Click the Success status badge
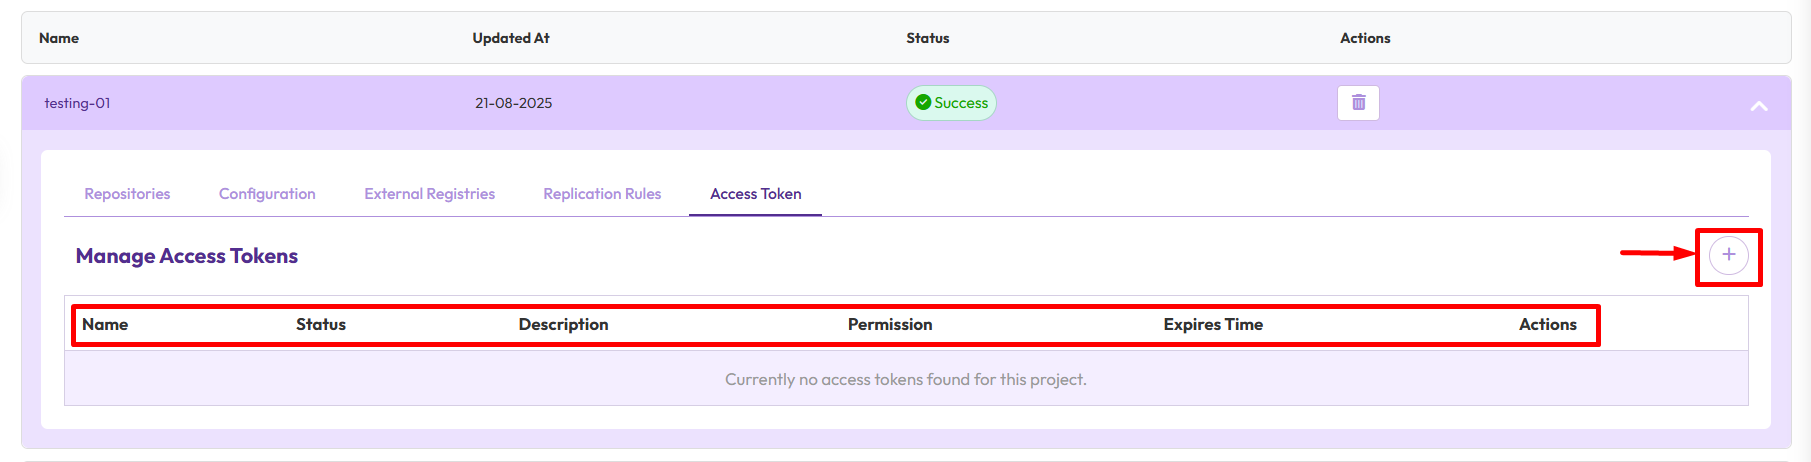Screen dimensions: 1811x462 [x=951, y=103]
